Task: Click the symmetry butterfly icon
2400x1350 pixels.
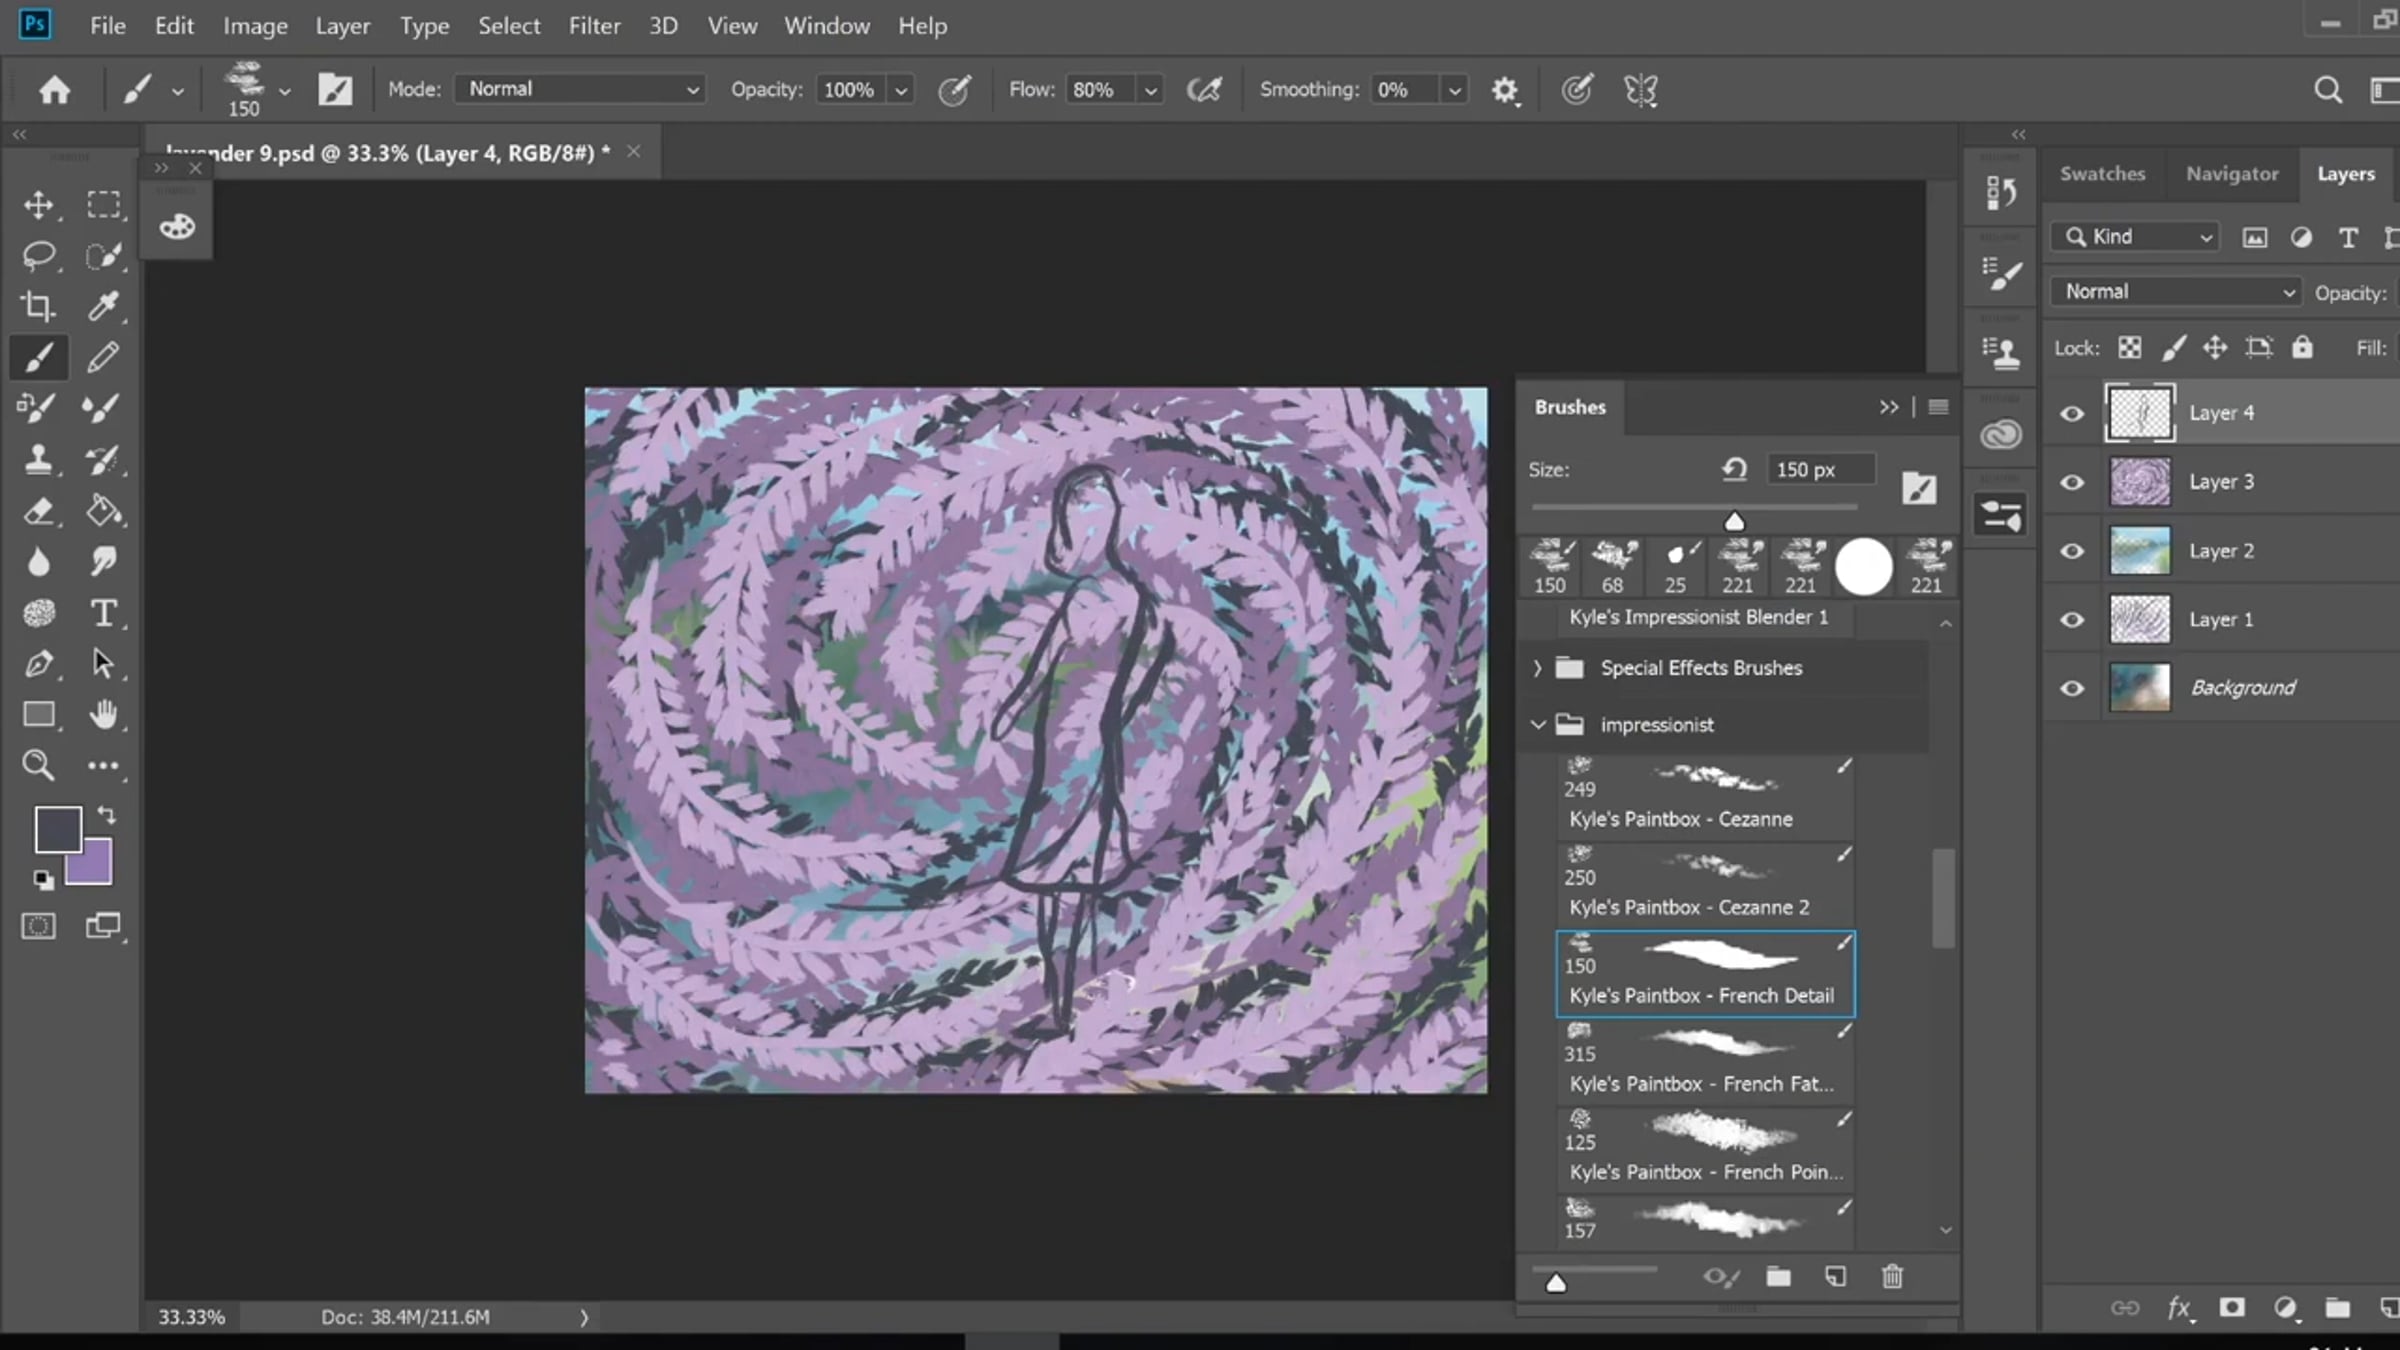Action: pyautogui.click(x=1640, y=90)
